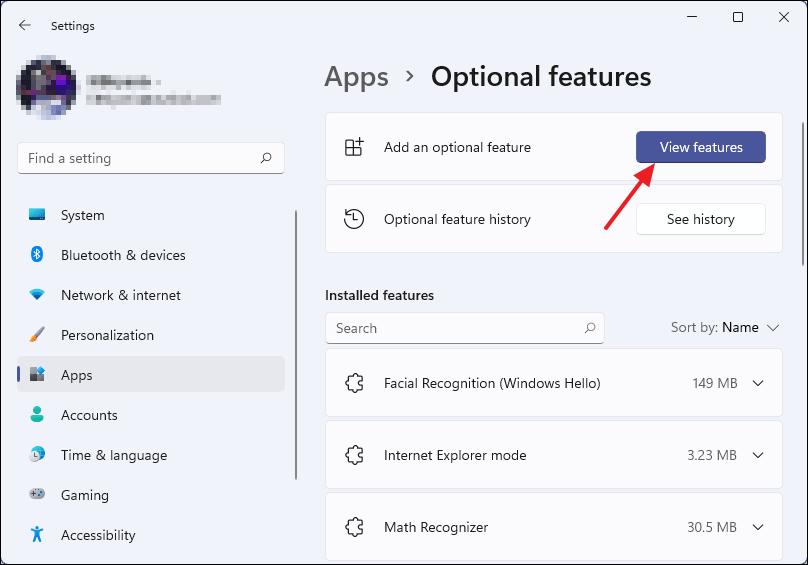The image size is (808, 565).
Task: Click the Accounts person icon
Action: (37, 415)
